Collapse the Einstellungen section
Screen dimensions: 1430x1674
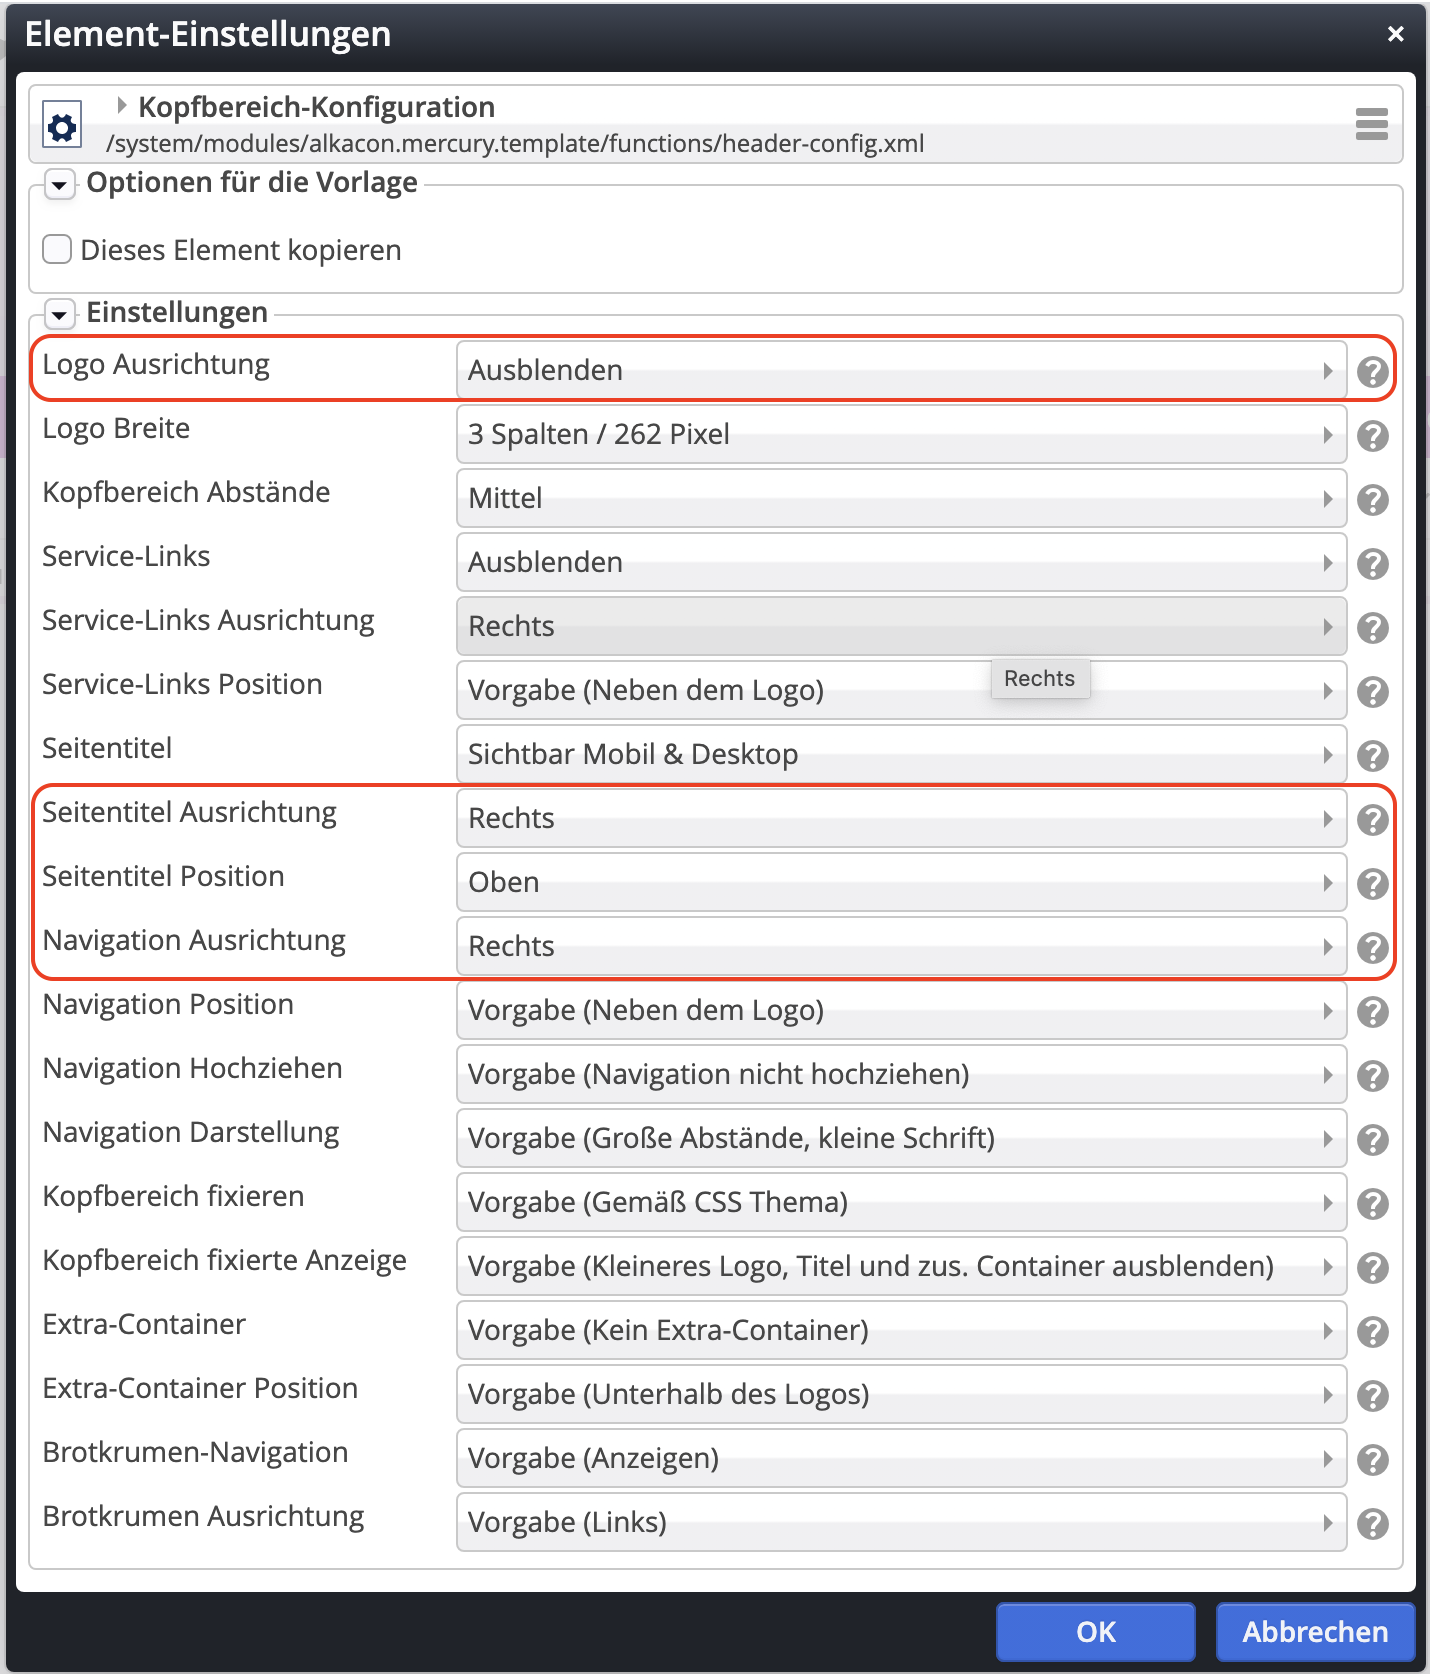[60, 315]
